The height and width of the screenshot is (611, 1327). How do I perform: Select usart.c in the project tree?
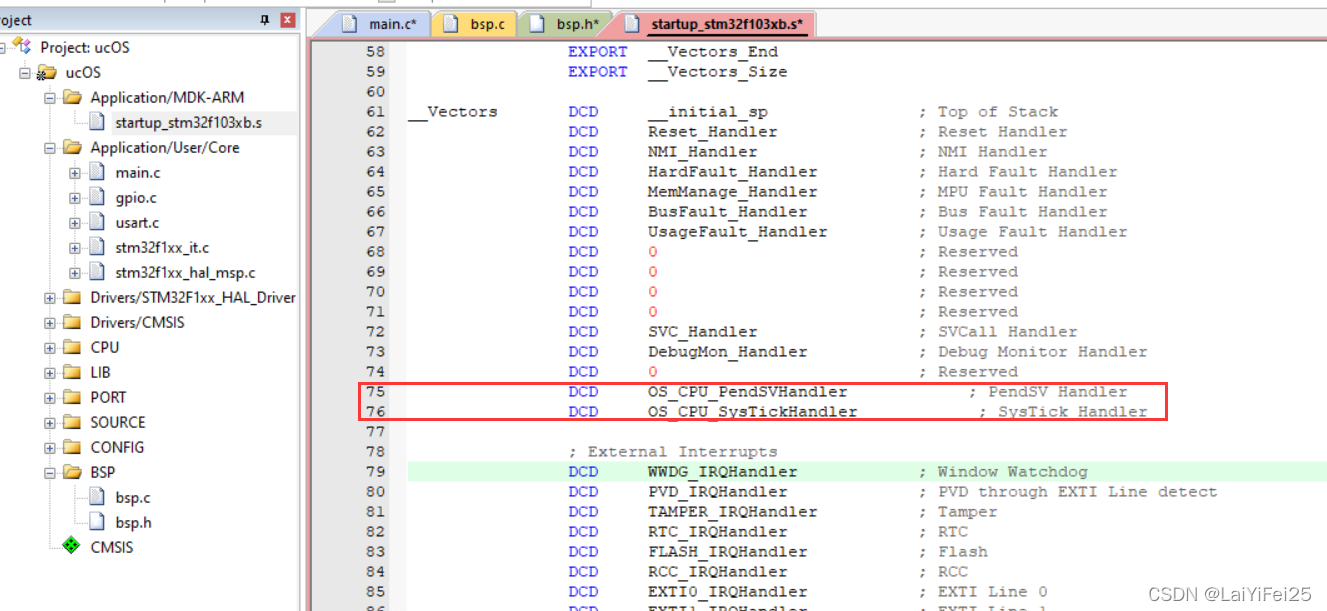(137, 222)
